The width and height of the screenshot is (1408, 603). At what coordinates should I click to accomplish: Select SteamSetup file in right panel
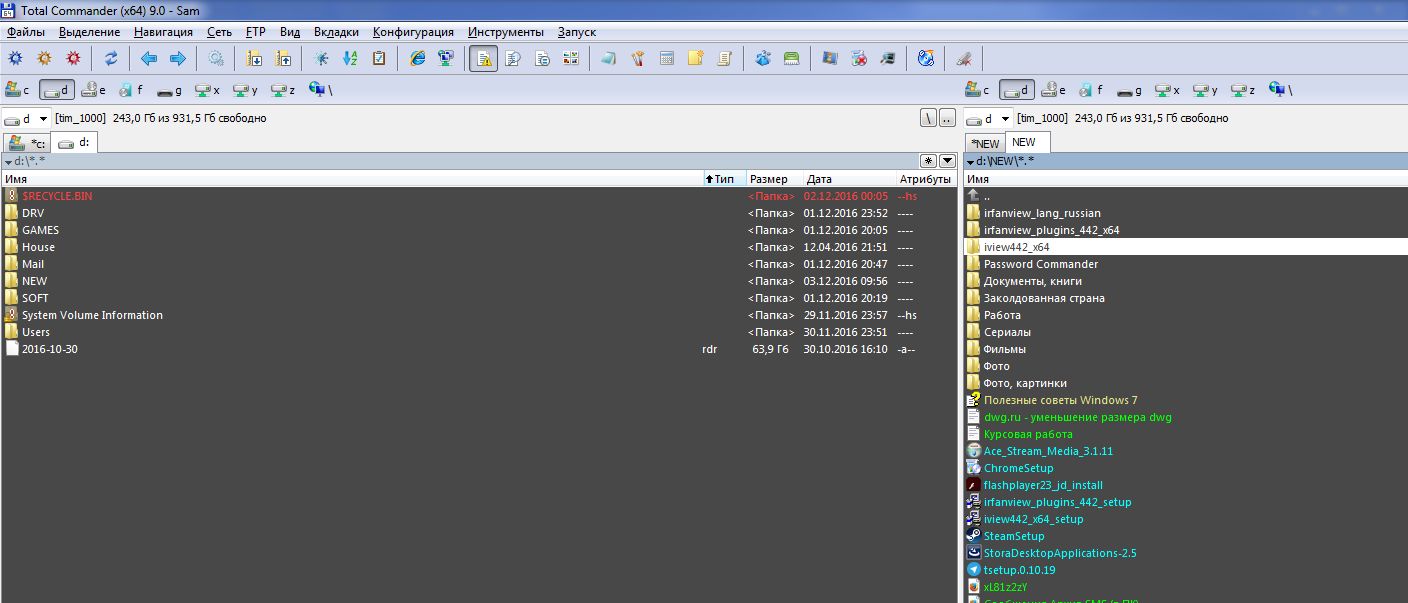(1186, 536)
